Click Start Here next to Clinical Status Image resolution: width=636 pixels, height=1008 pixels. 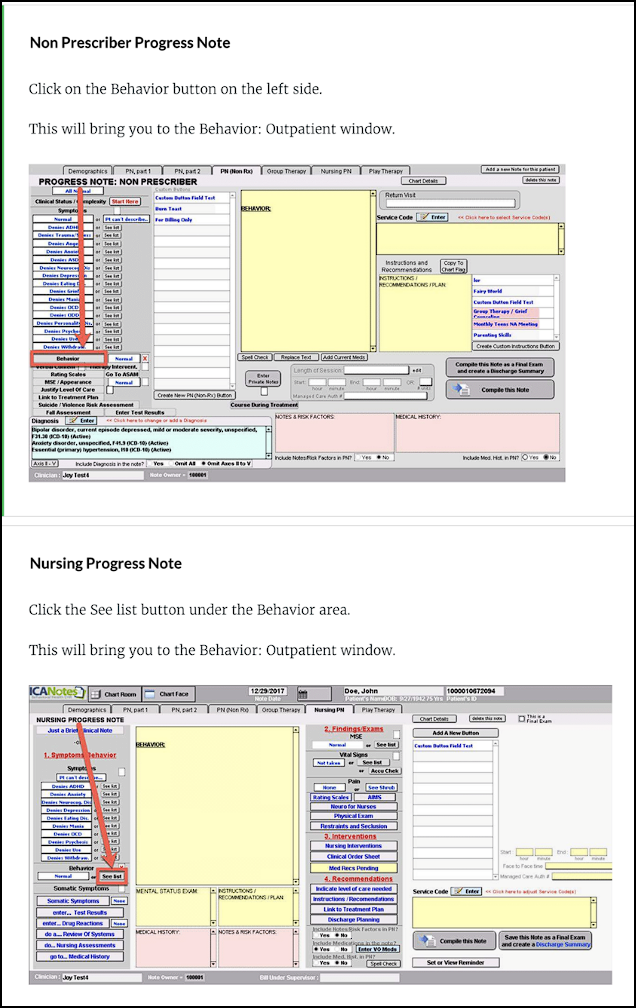(x=125, y=201)
